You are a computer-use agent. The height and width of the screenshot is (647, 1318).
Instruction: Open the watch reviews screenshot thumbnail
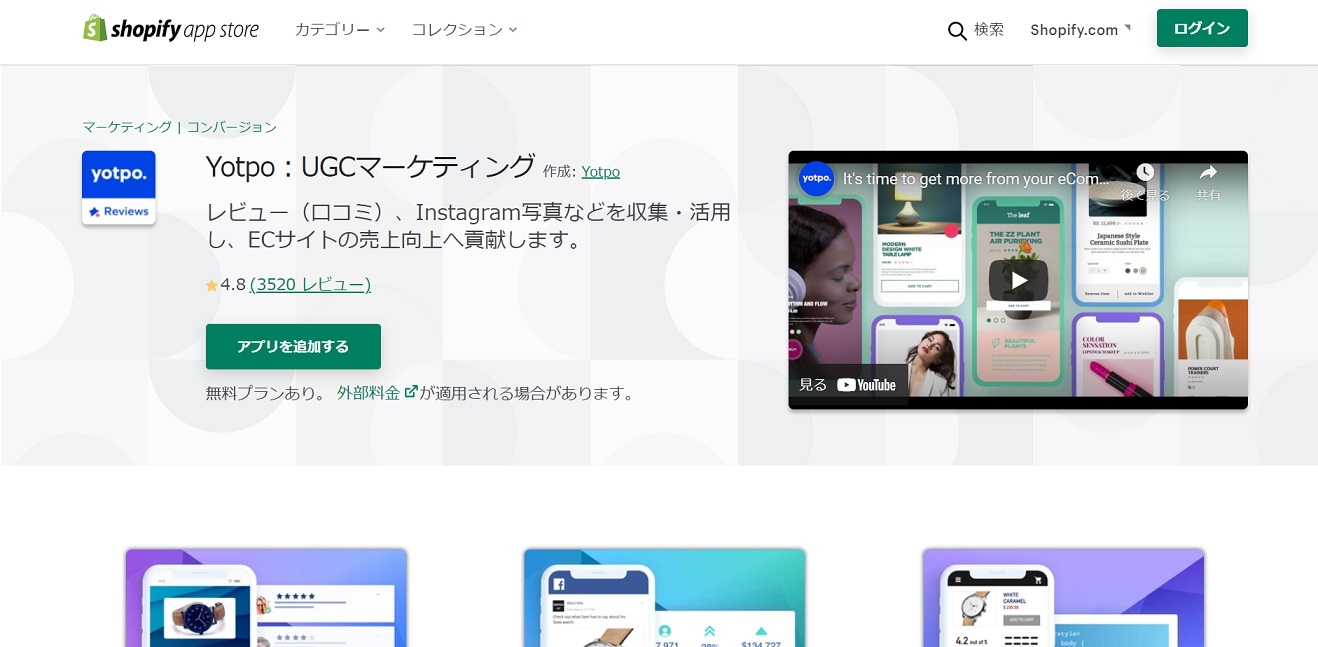[266, 597]
